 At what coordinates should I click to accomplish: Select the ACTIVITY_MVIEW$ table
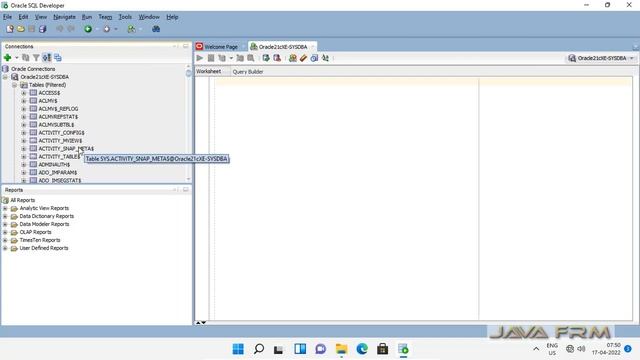pos(60,141)
